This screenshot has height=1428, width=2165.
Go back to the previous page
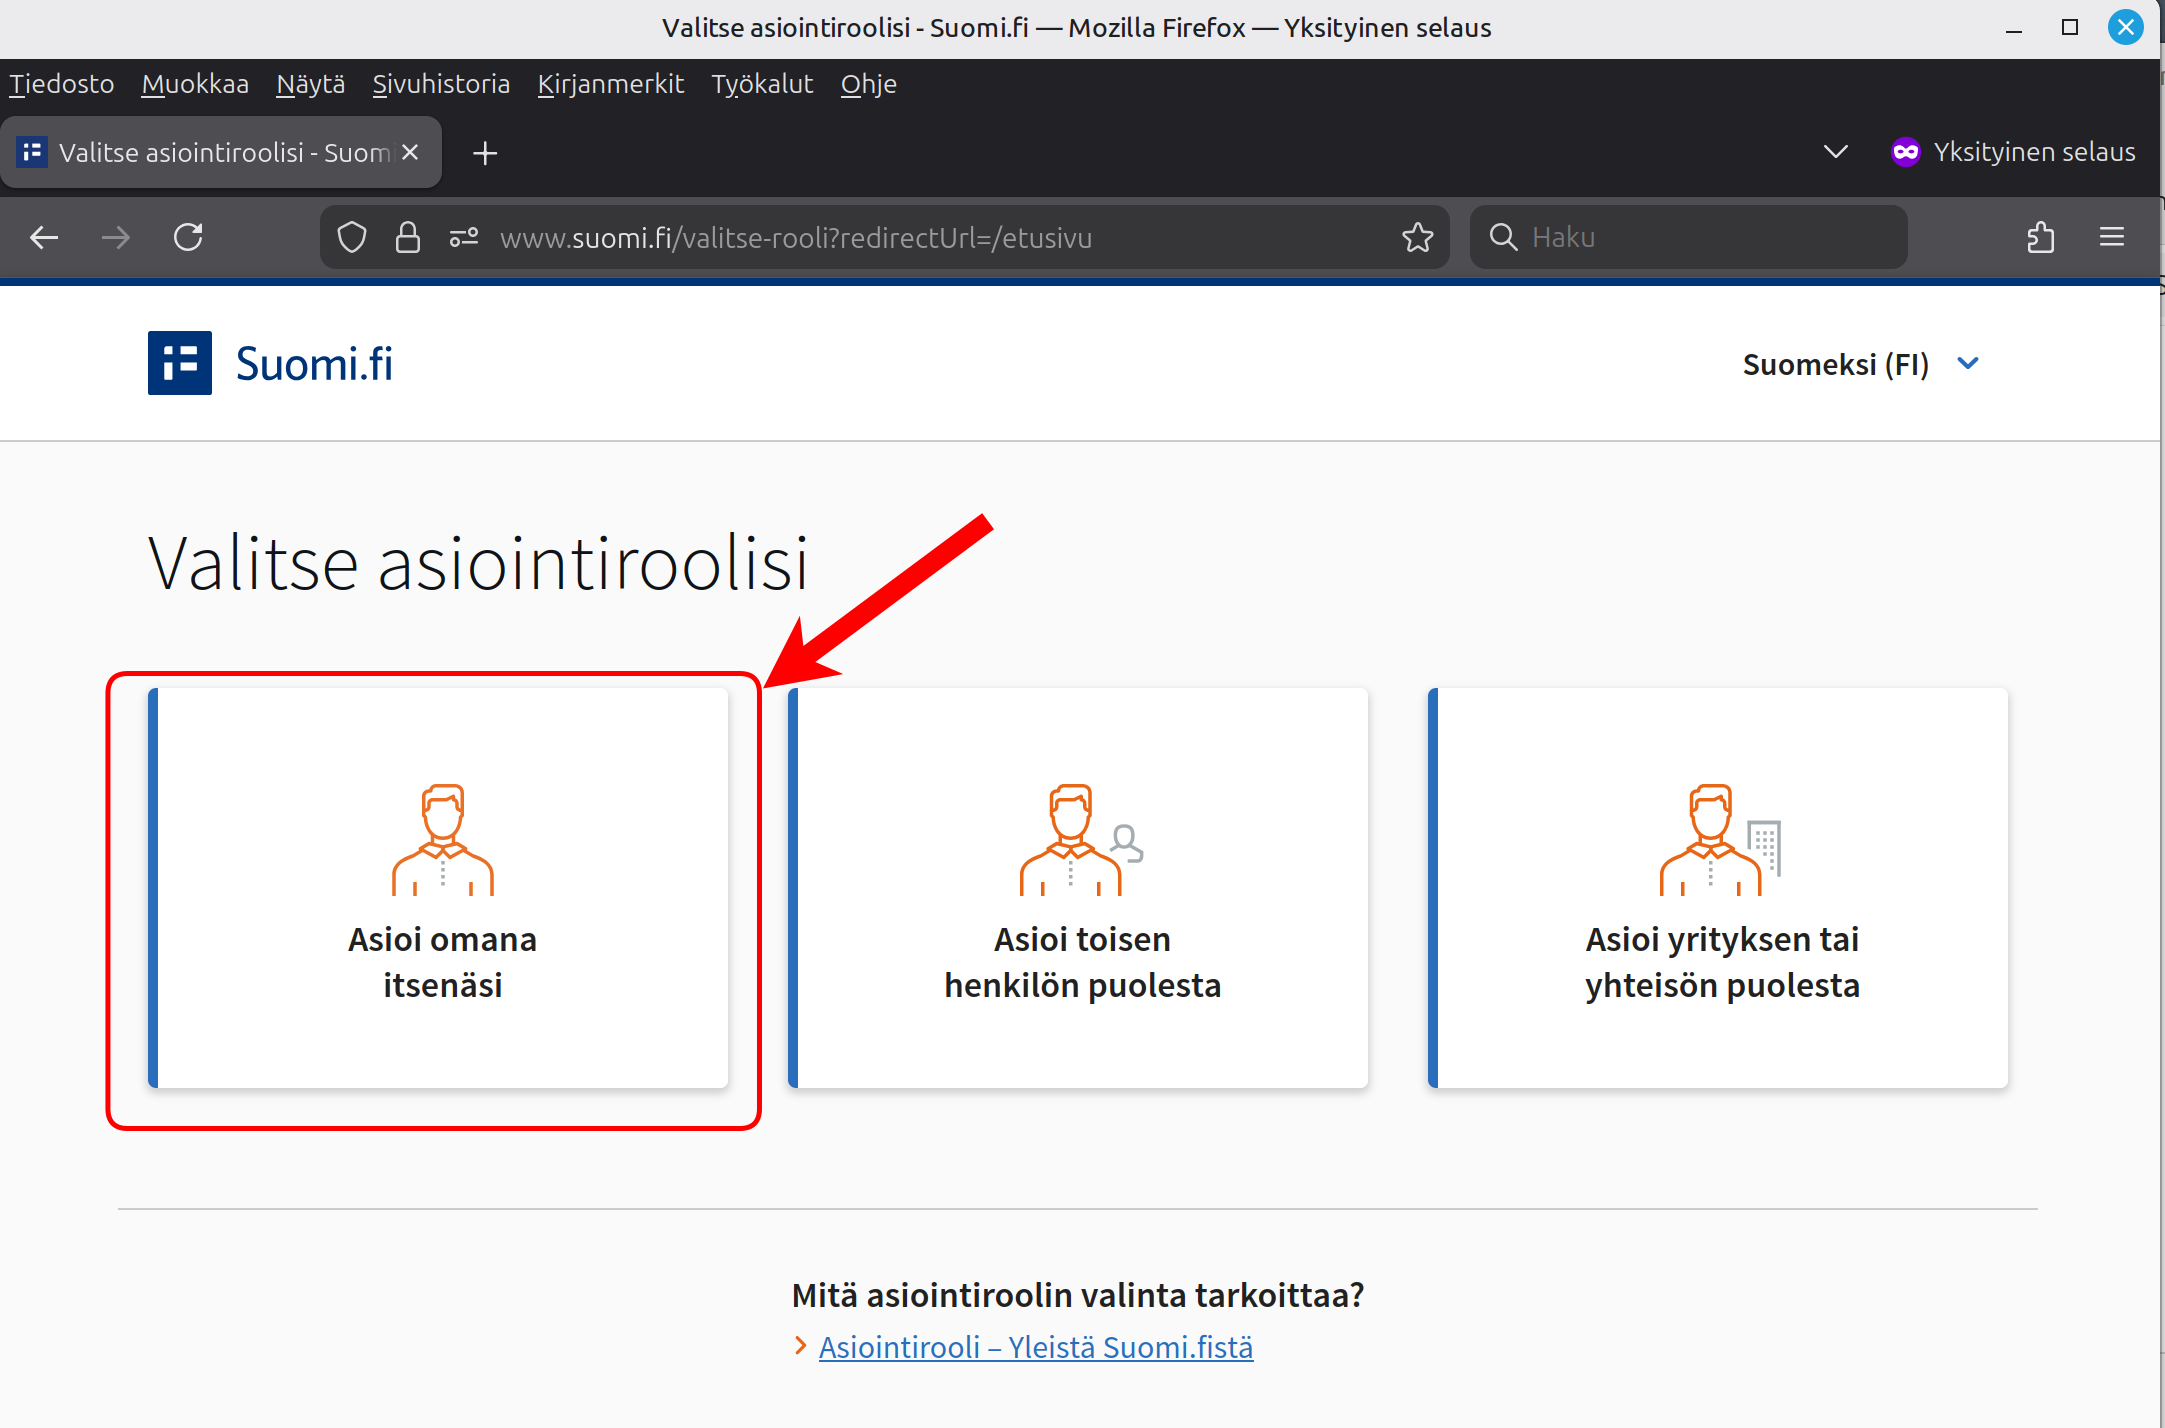tap(44, 237)
